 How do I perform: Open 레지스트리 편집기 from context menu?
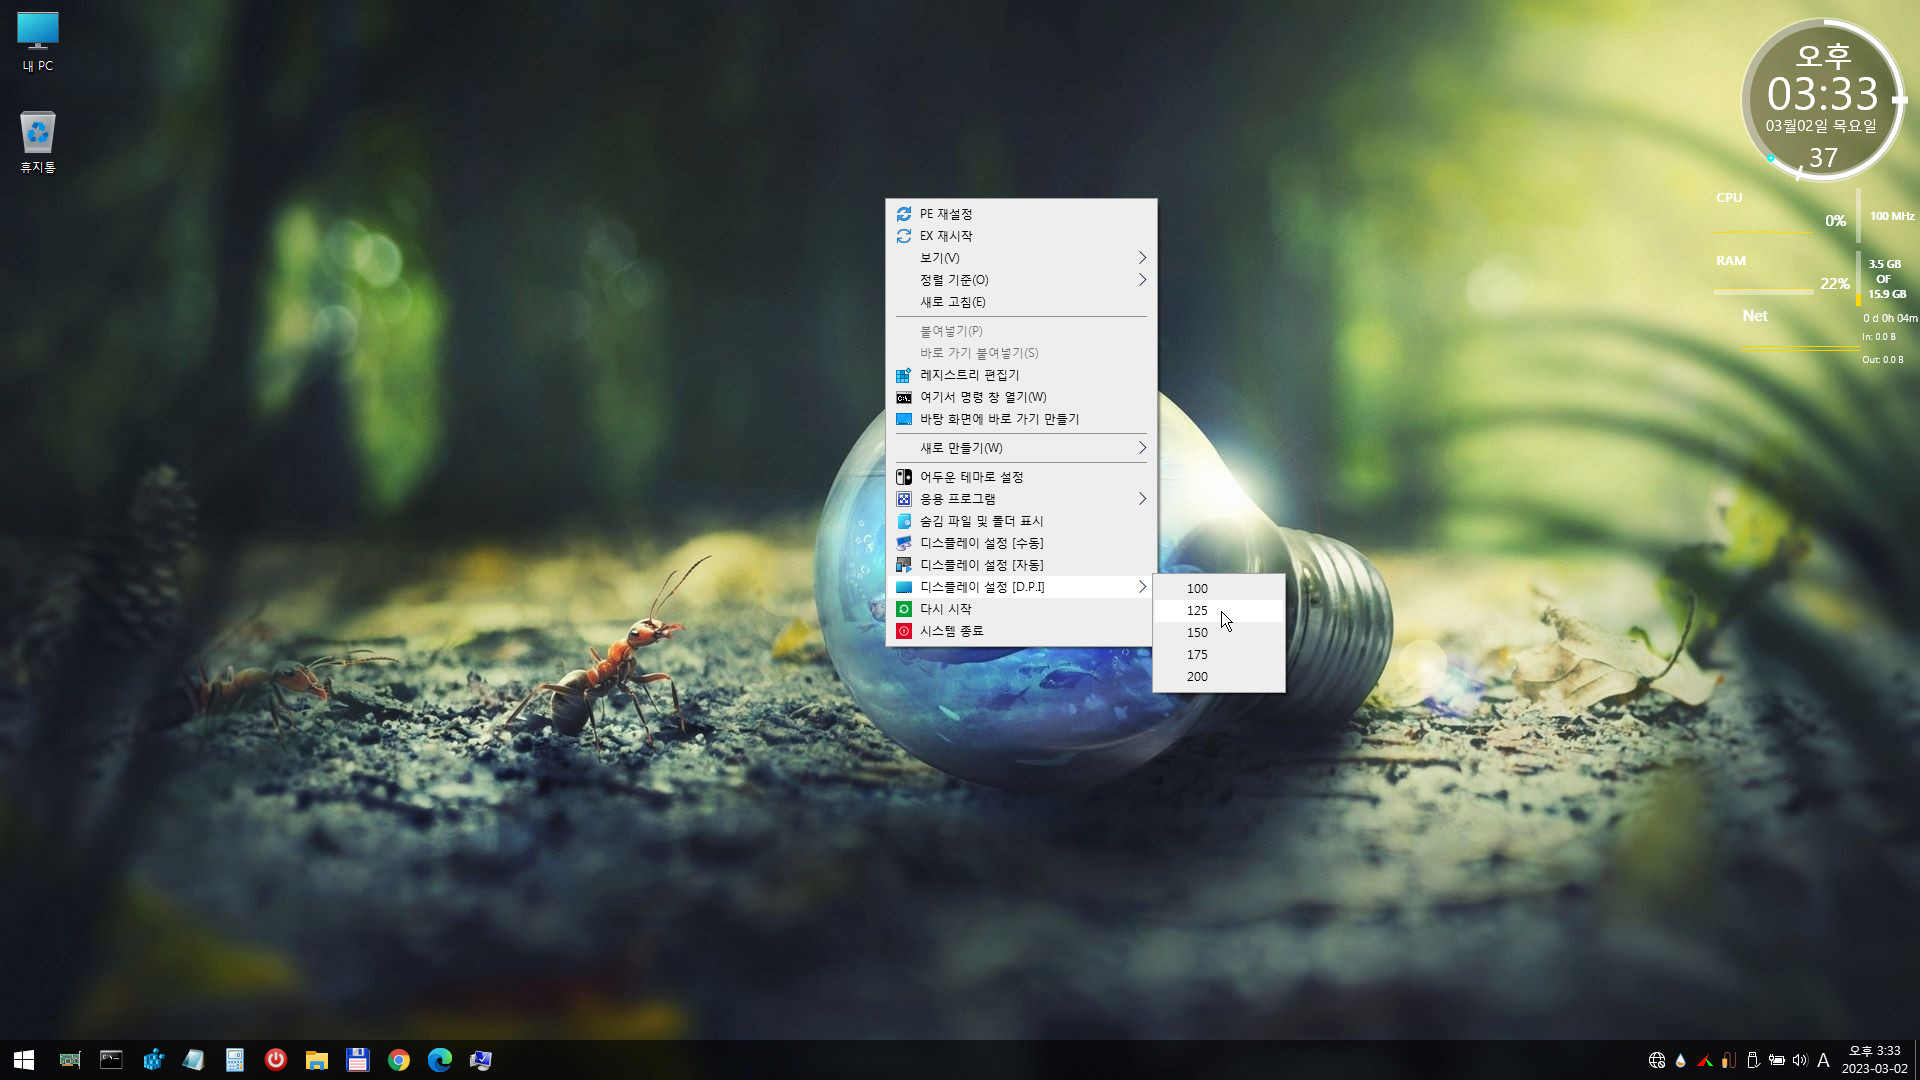pos(1021,375)
